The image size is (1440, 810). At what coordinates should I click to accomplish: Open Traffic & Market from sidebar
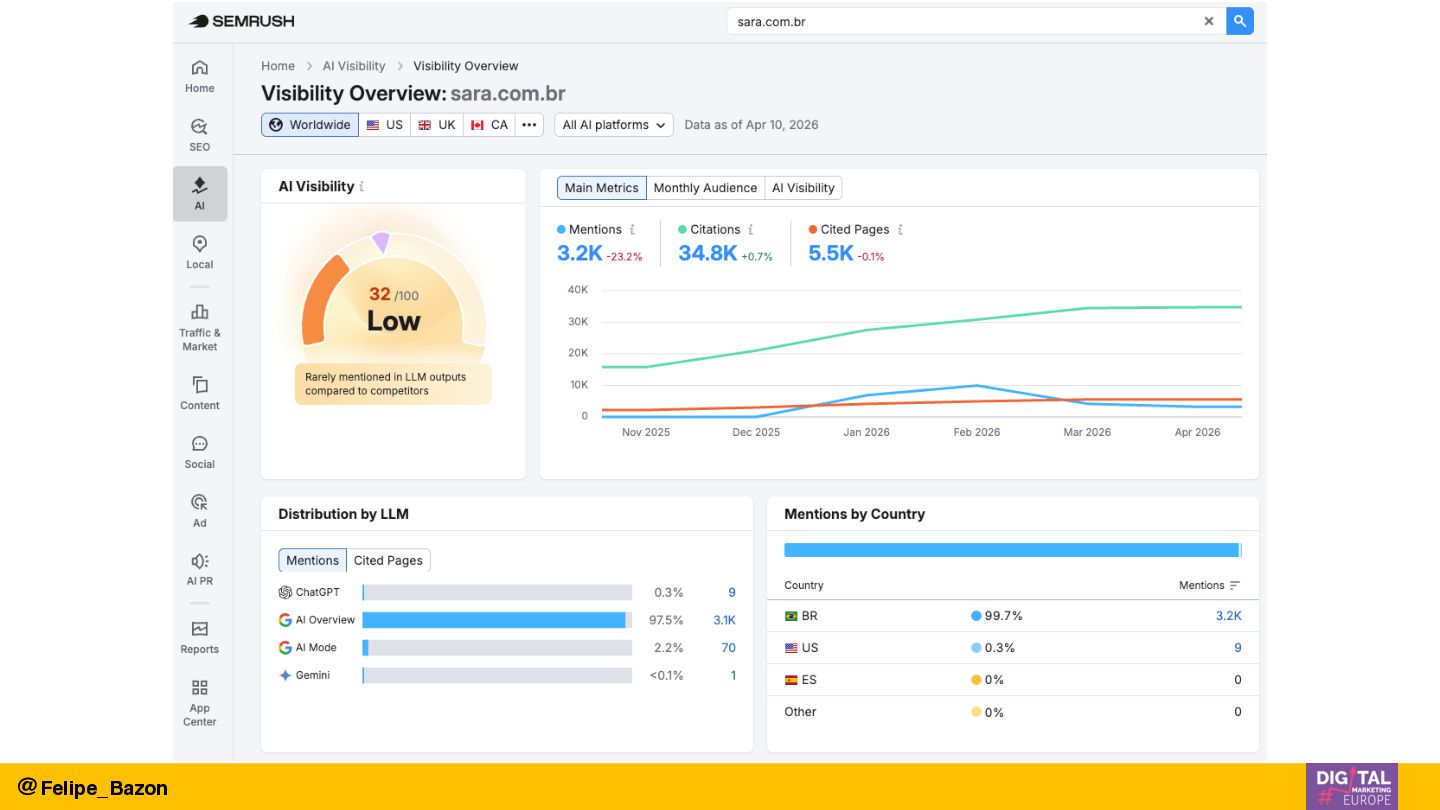[199, 326]
